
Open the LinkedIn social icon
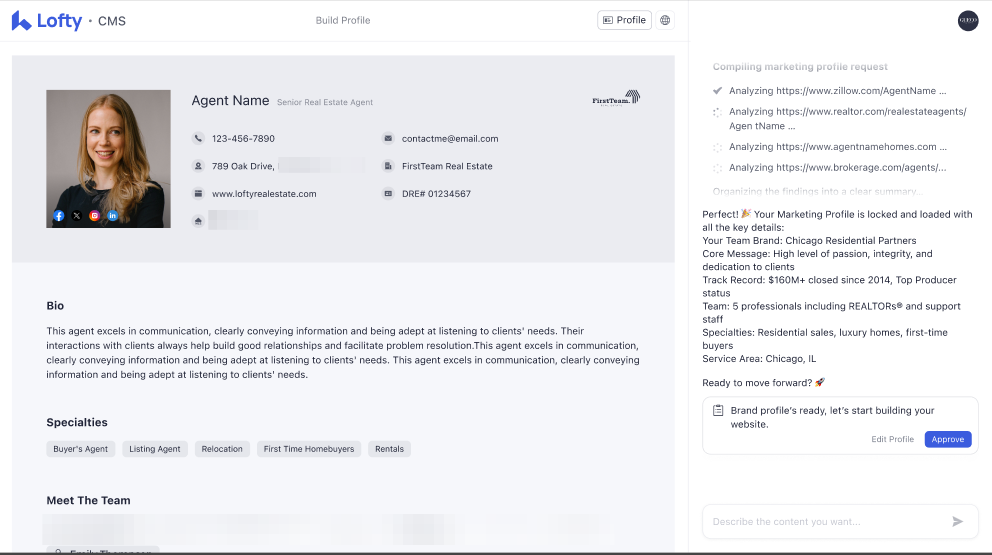(x=113, y=216)
